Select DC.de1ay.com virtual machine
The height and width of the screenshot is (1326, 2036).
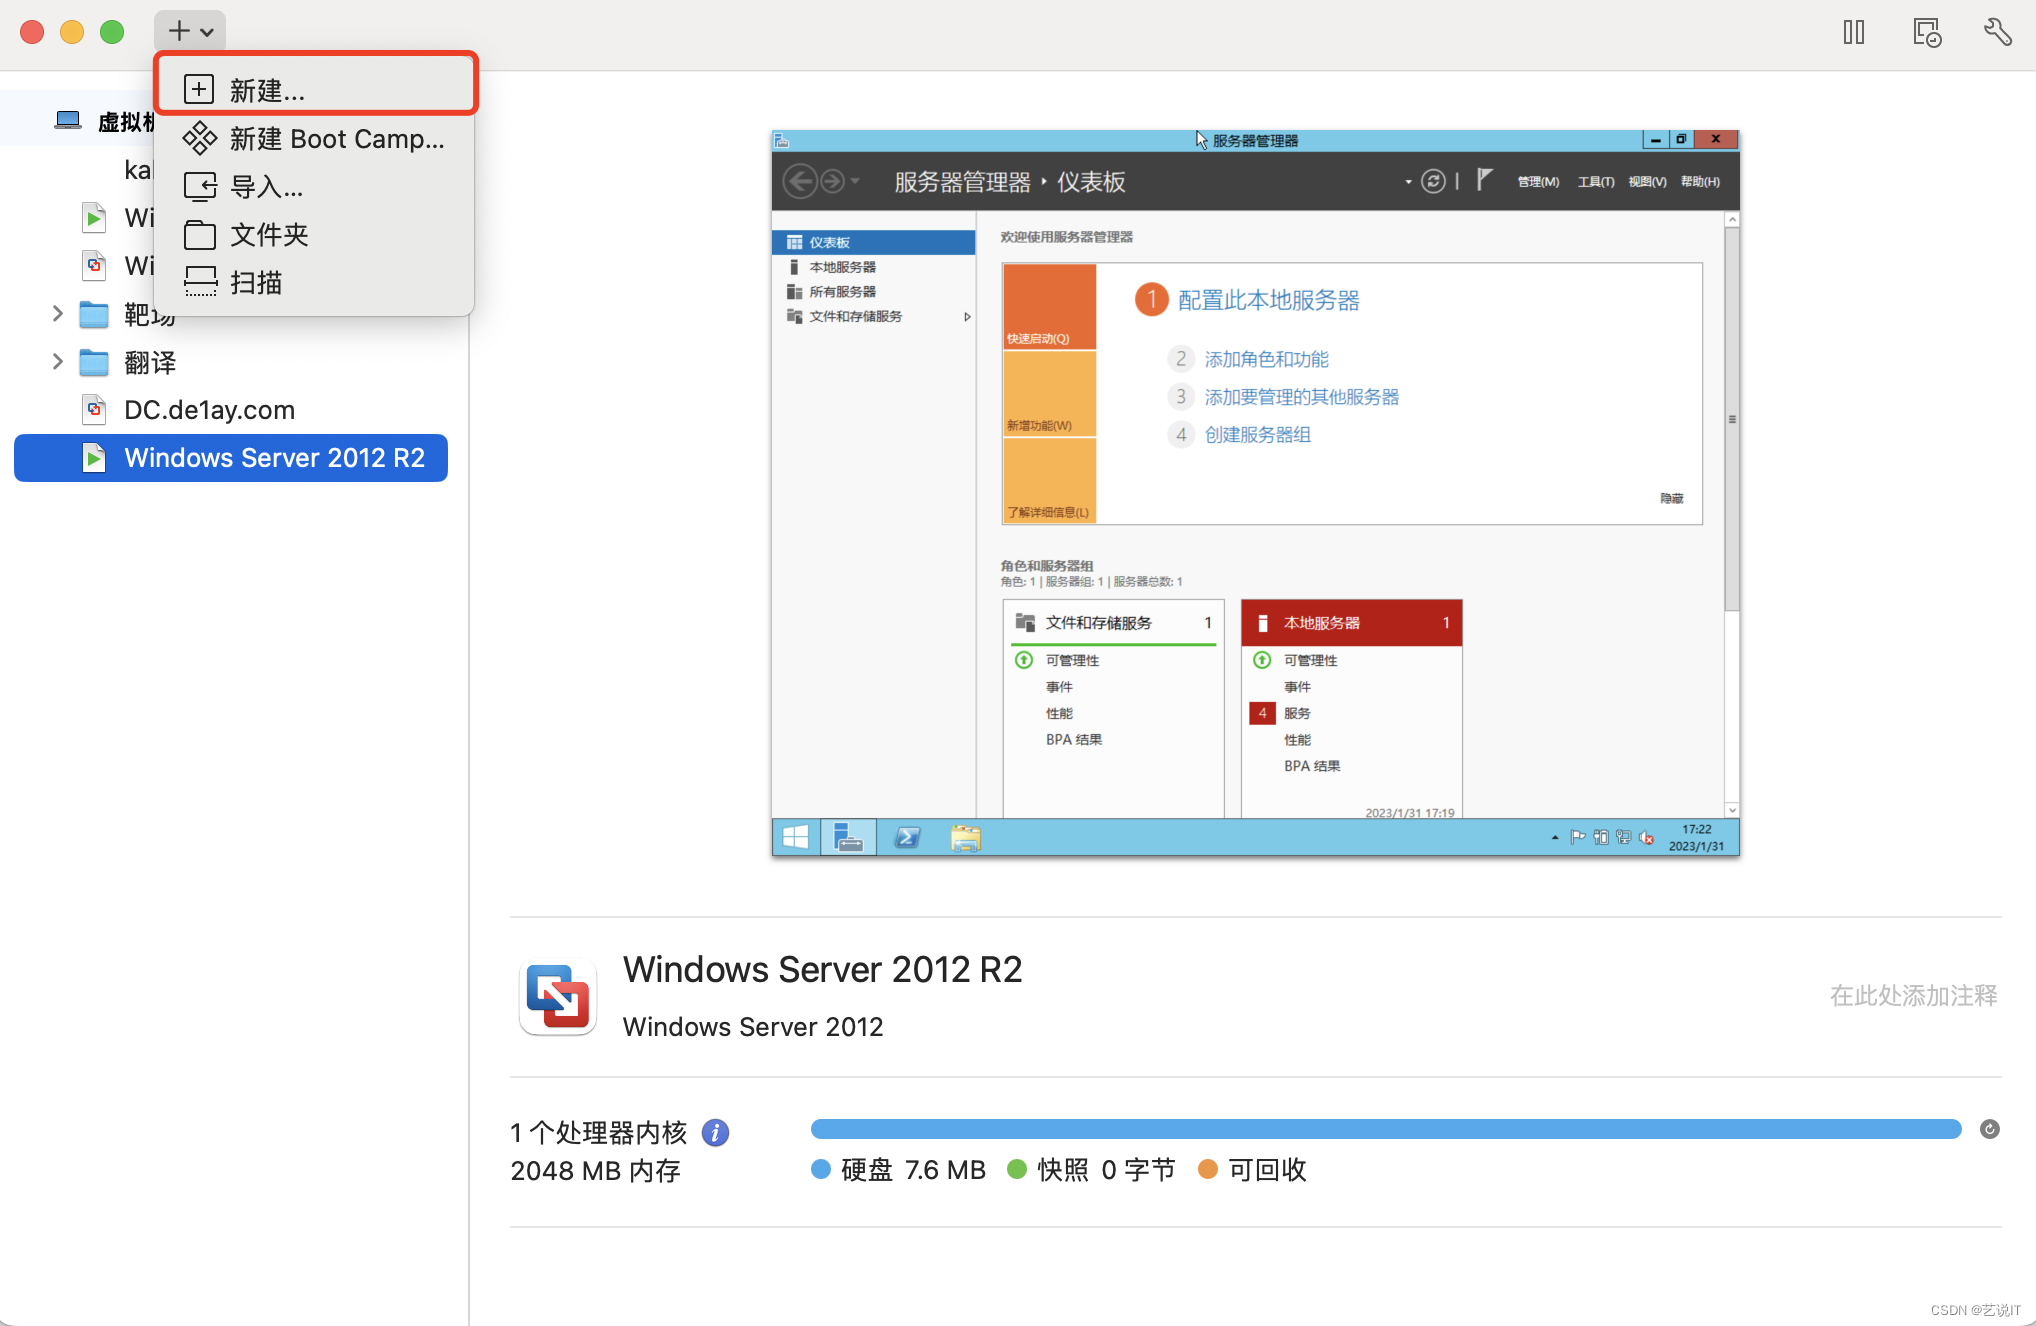(x=231, y=410)
